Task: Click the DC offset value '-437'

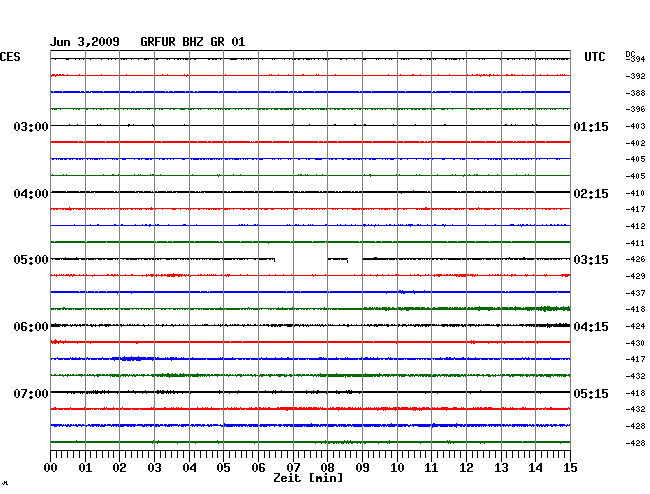Action: tap(635, 293)
